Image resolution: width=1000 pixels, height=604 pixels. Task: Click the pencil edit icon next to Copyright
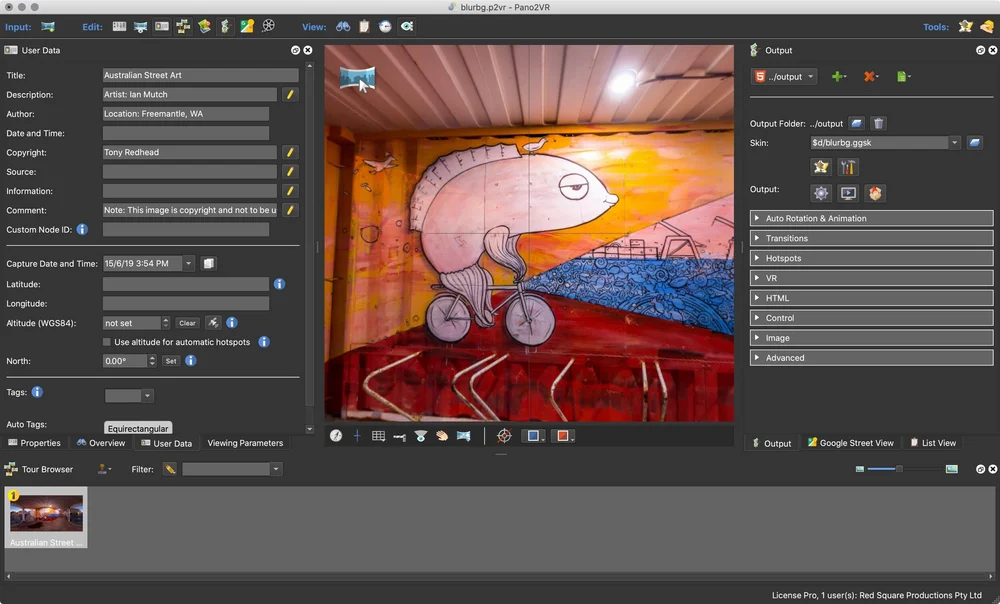(x=290, y=152)
